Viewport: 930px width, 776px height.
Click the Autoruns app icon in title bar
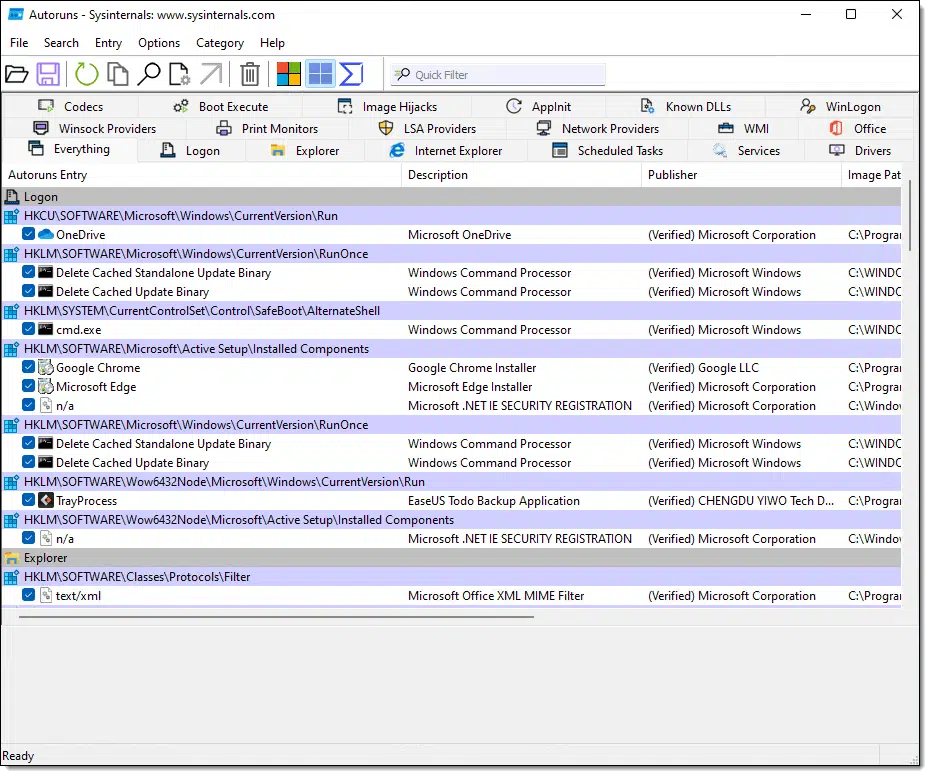pyautogui.click(x=15, y=14)
